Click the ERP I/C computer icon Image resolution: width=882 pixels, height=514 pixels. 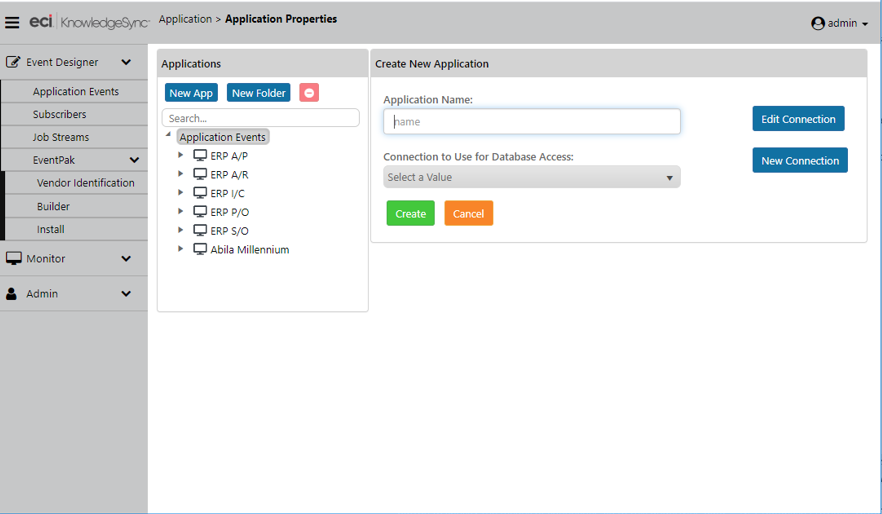pos(200,193)
